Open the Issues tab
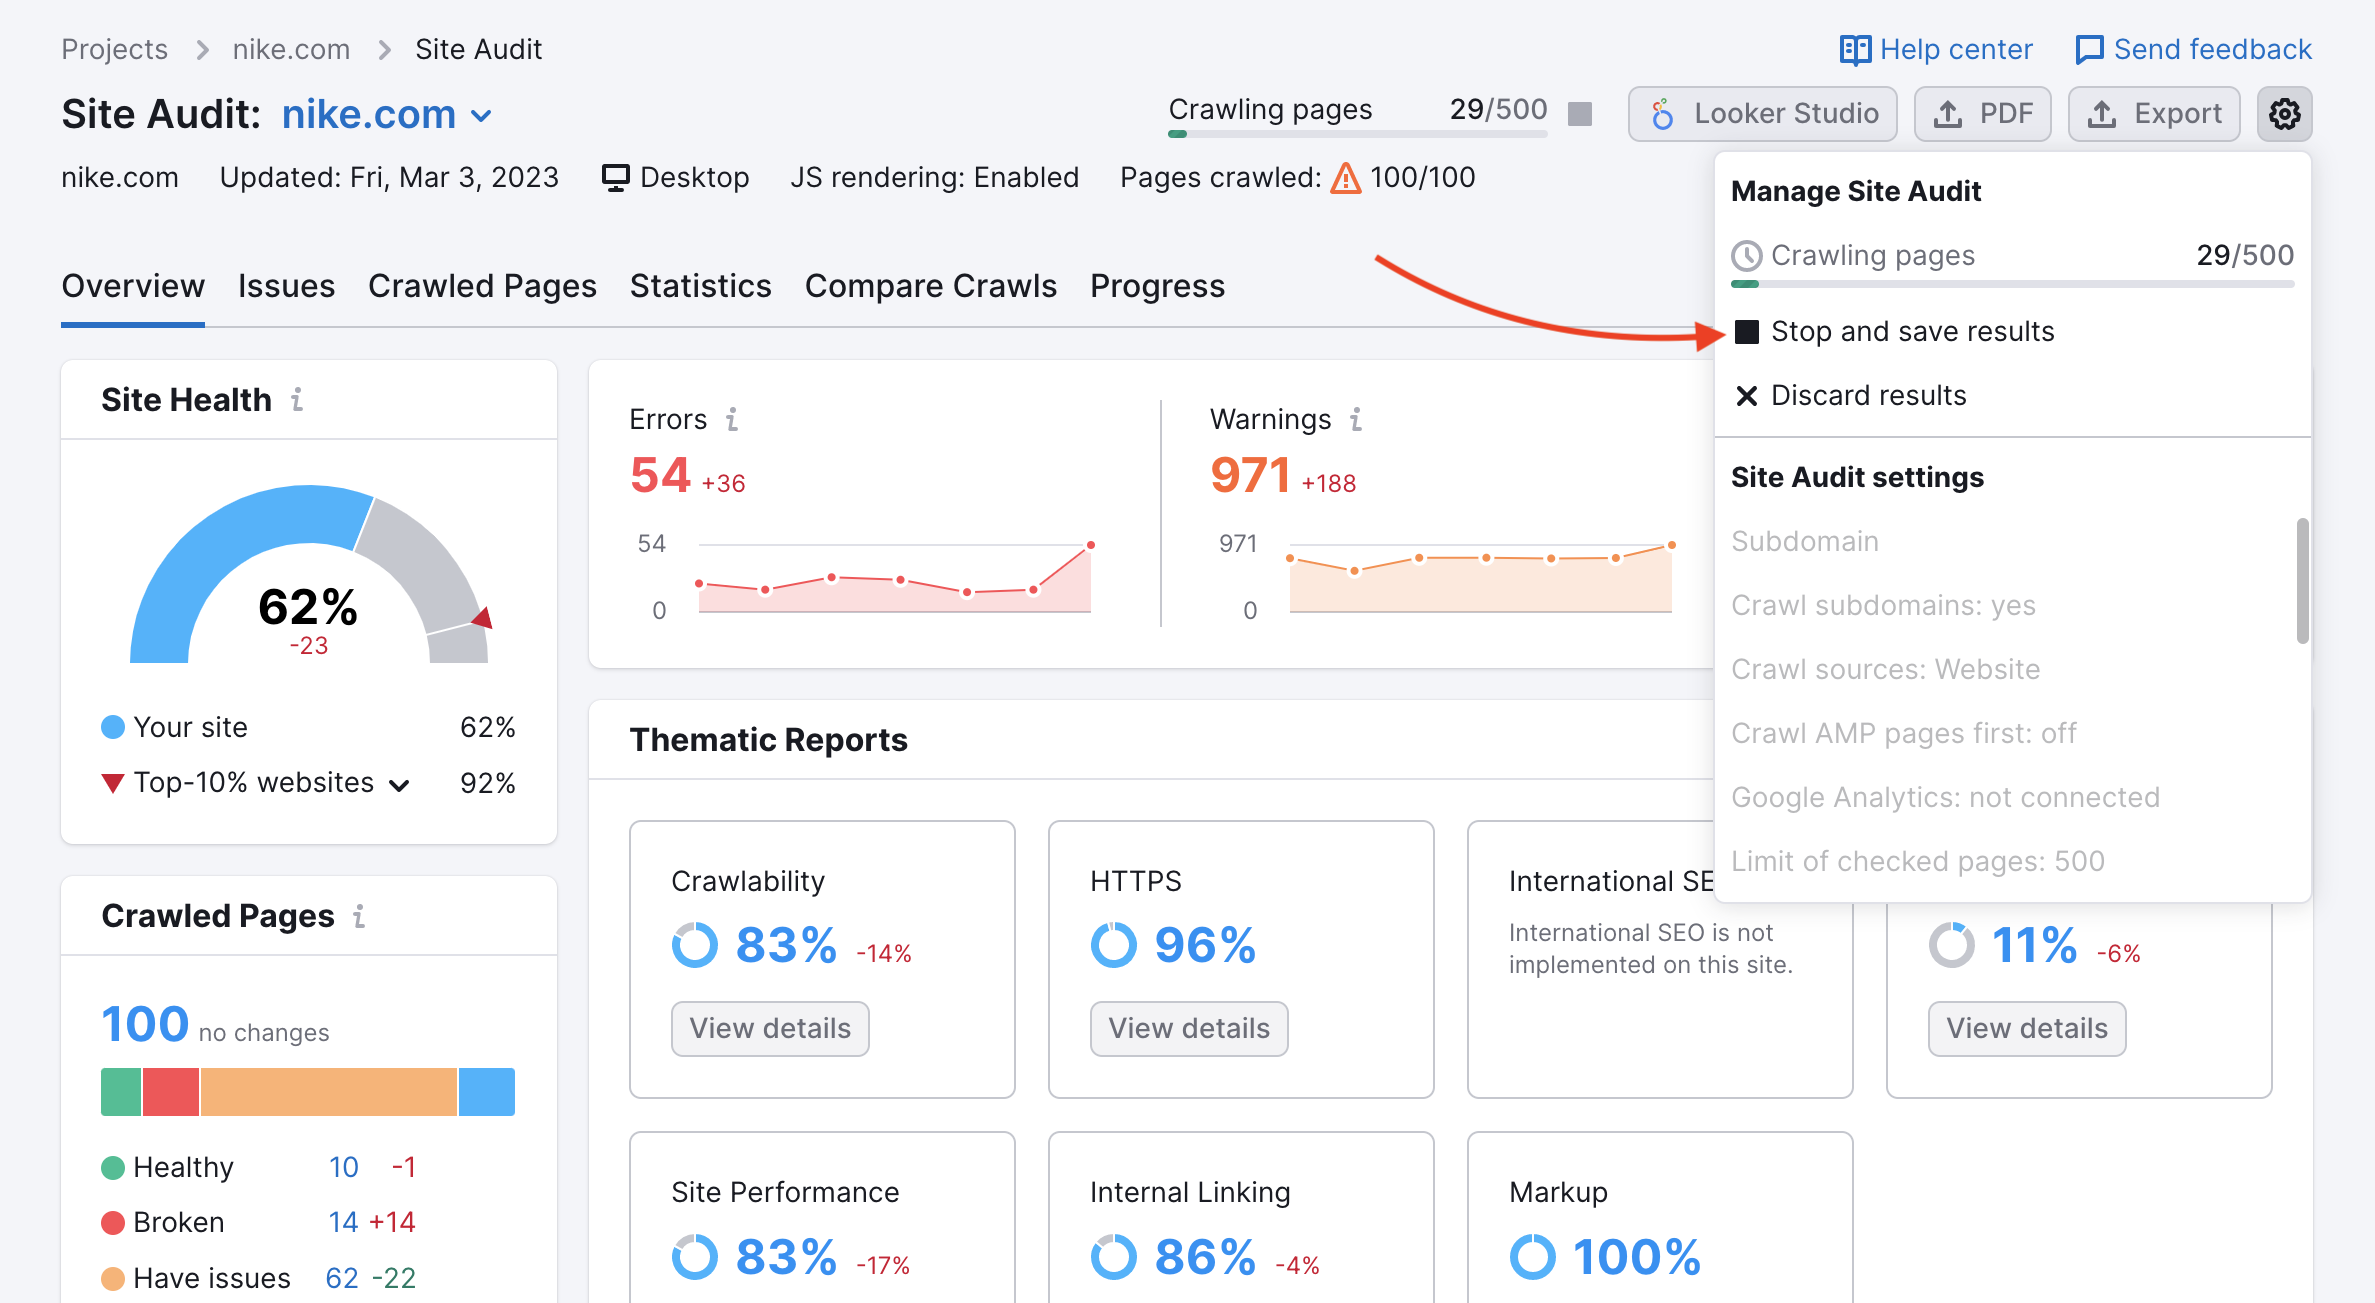Image resolution: width=2375 pixels, height=1303 pixels. pos(286,287)
